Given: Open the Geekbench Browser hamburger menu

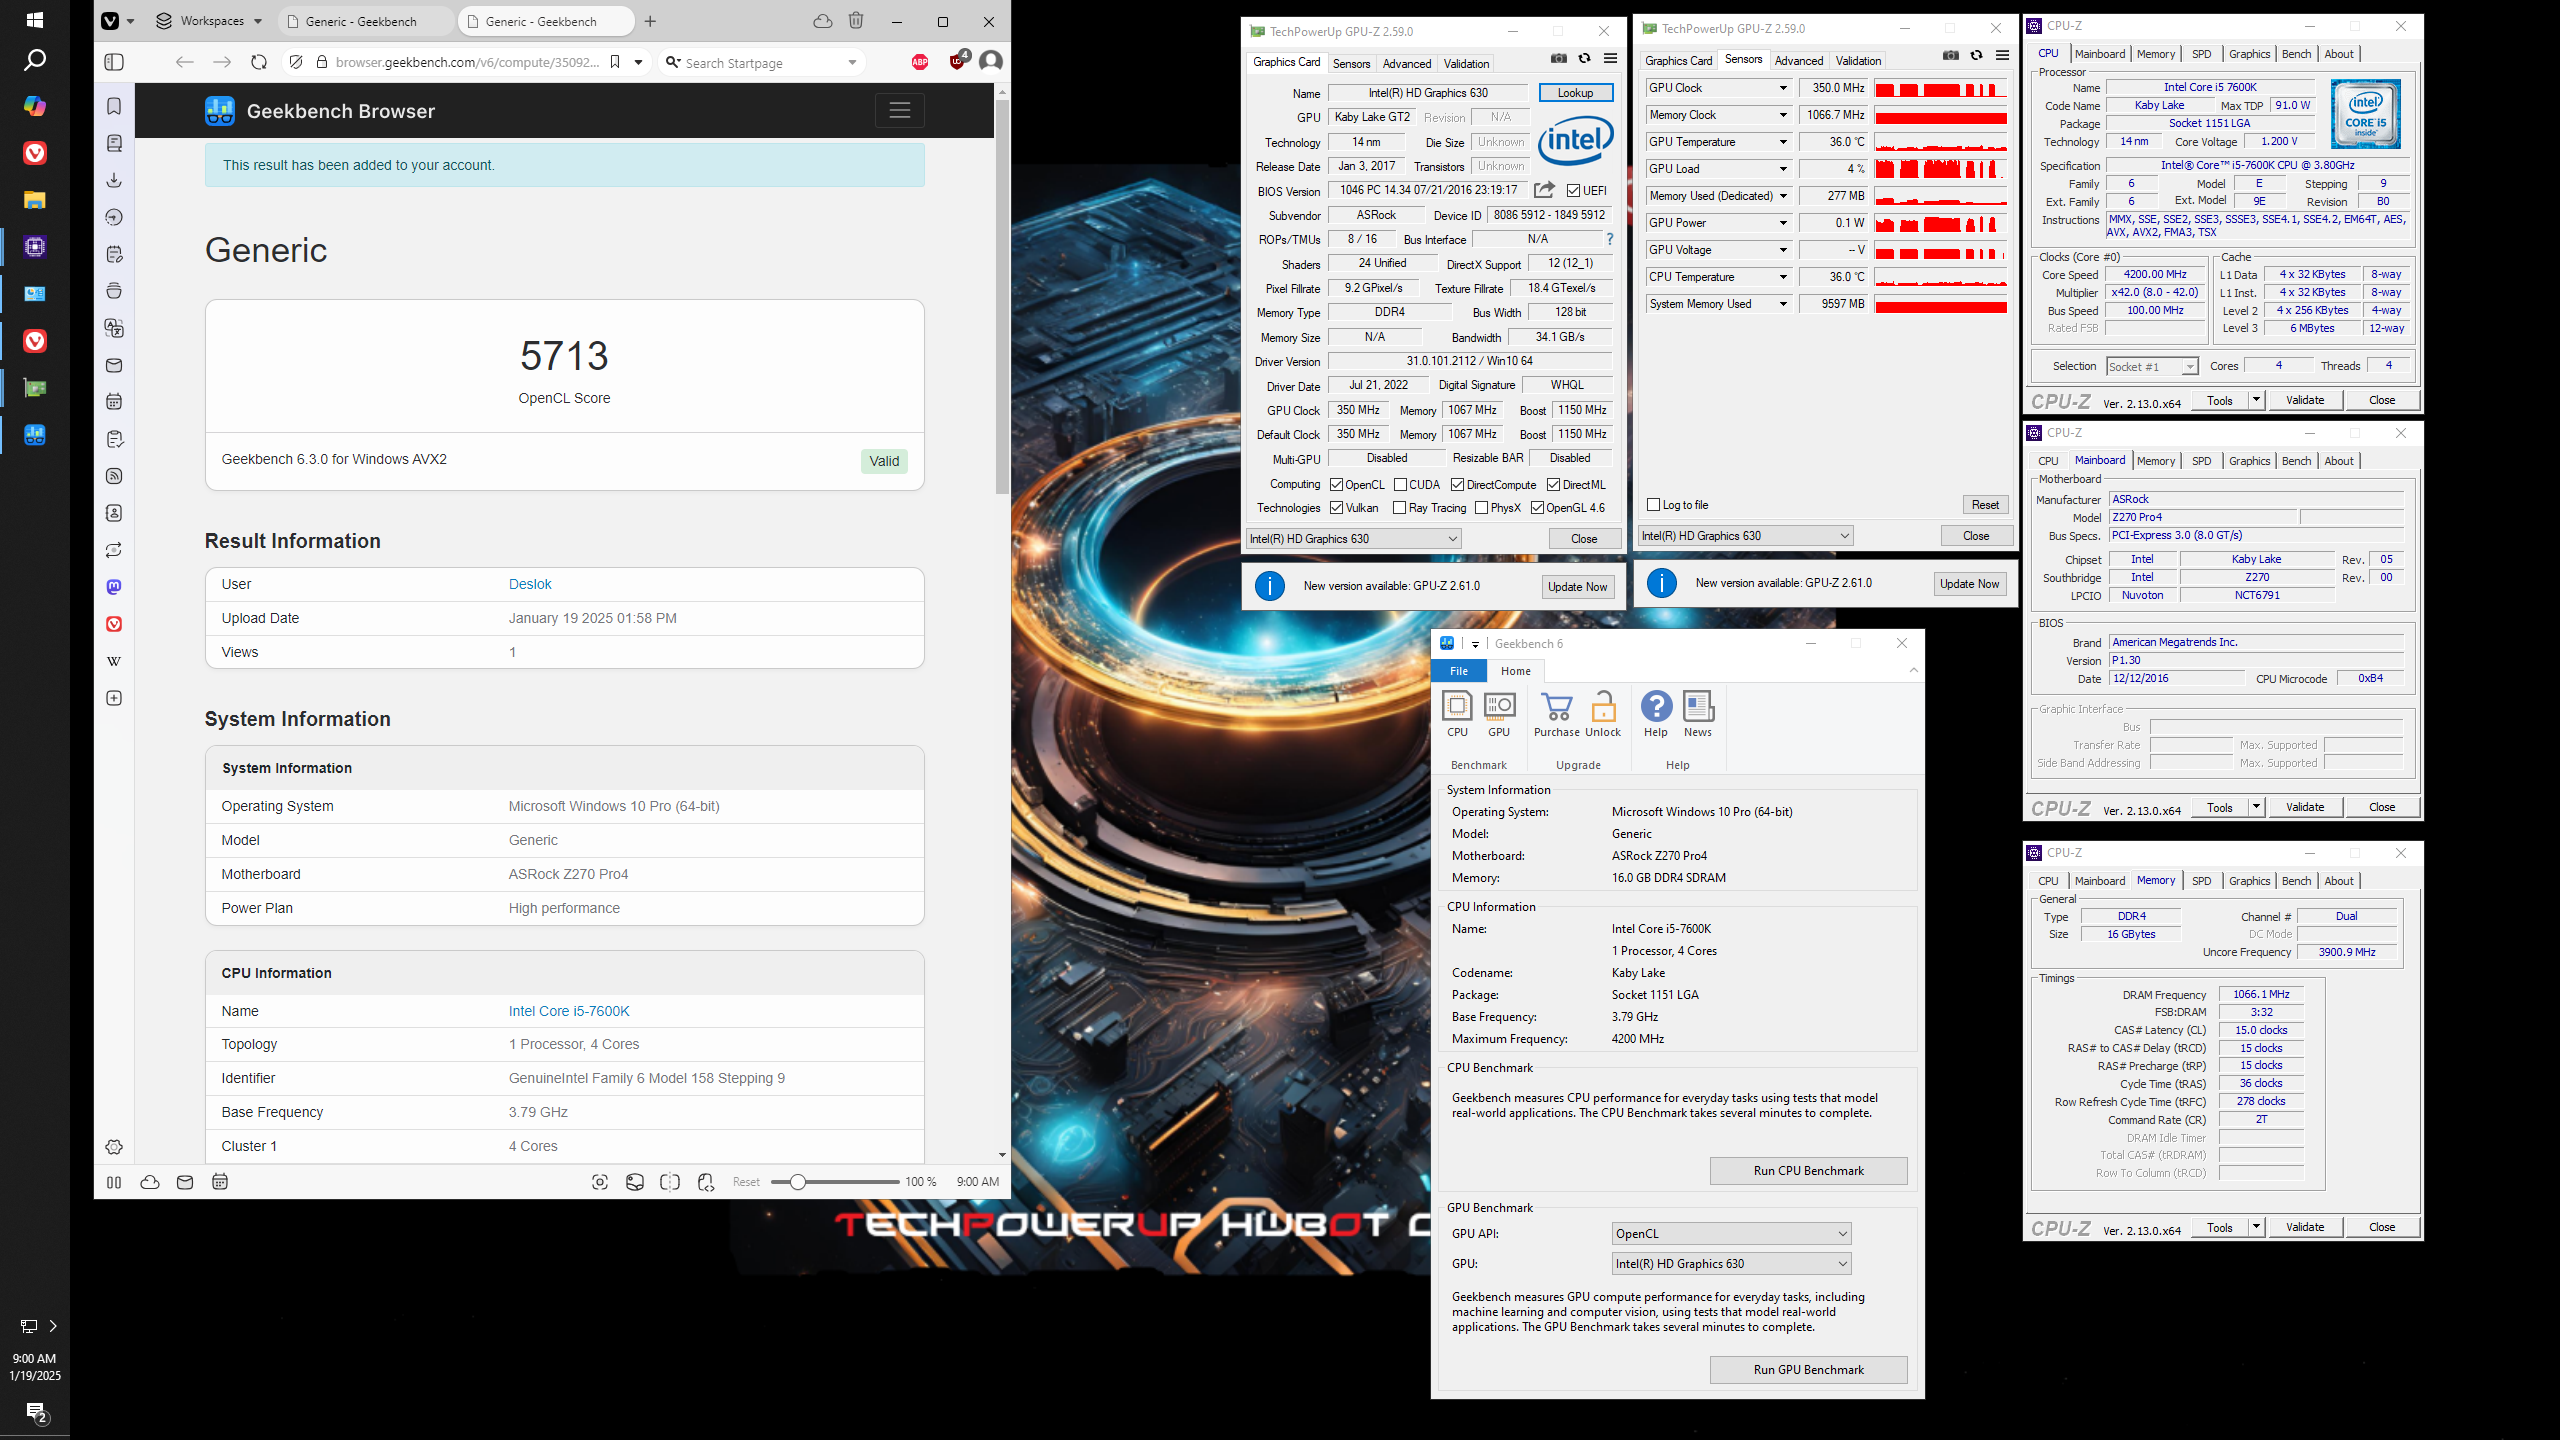Looking at the screenshot, I should [900, 110].
